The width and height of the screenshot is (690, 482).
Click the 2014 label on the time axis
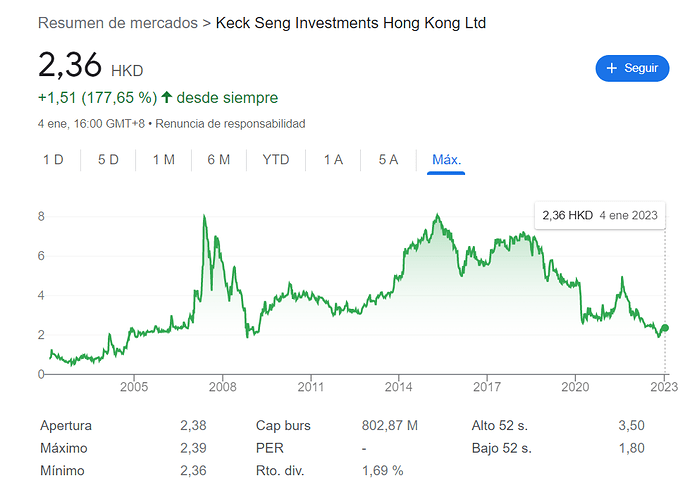point(399,387)
